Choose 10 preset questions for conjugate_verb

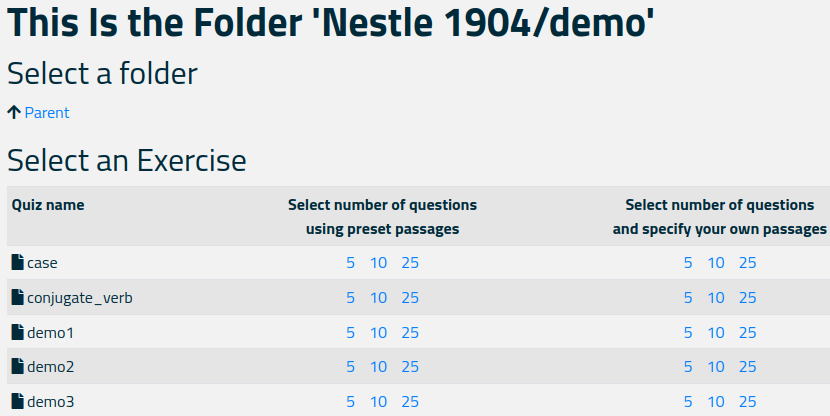pyautogui.click(x=378, y=297)
